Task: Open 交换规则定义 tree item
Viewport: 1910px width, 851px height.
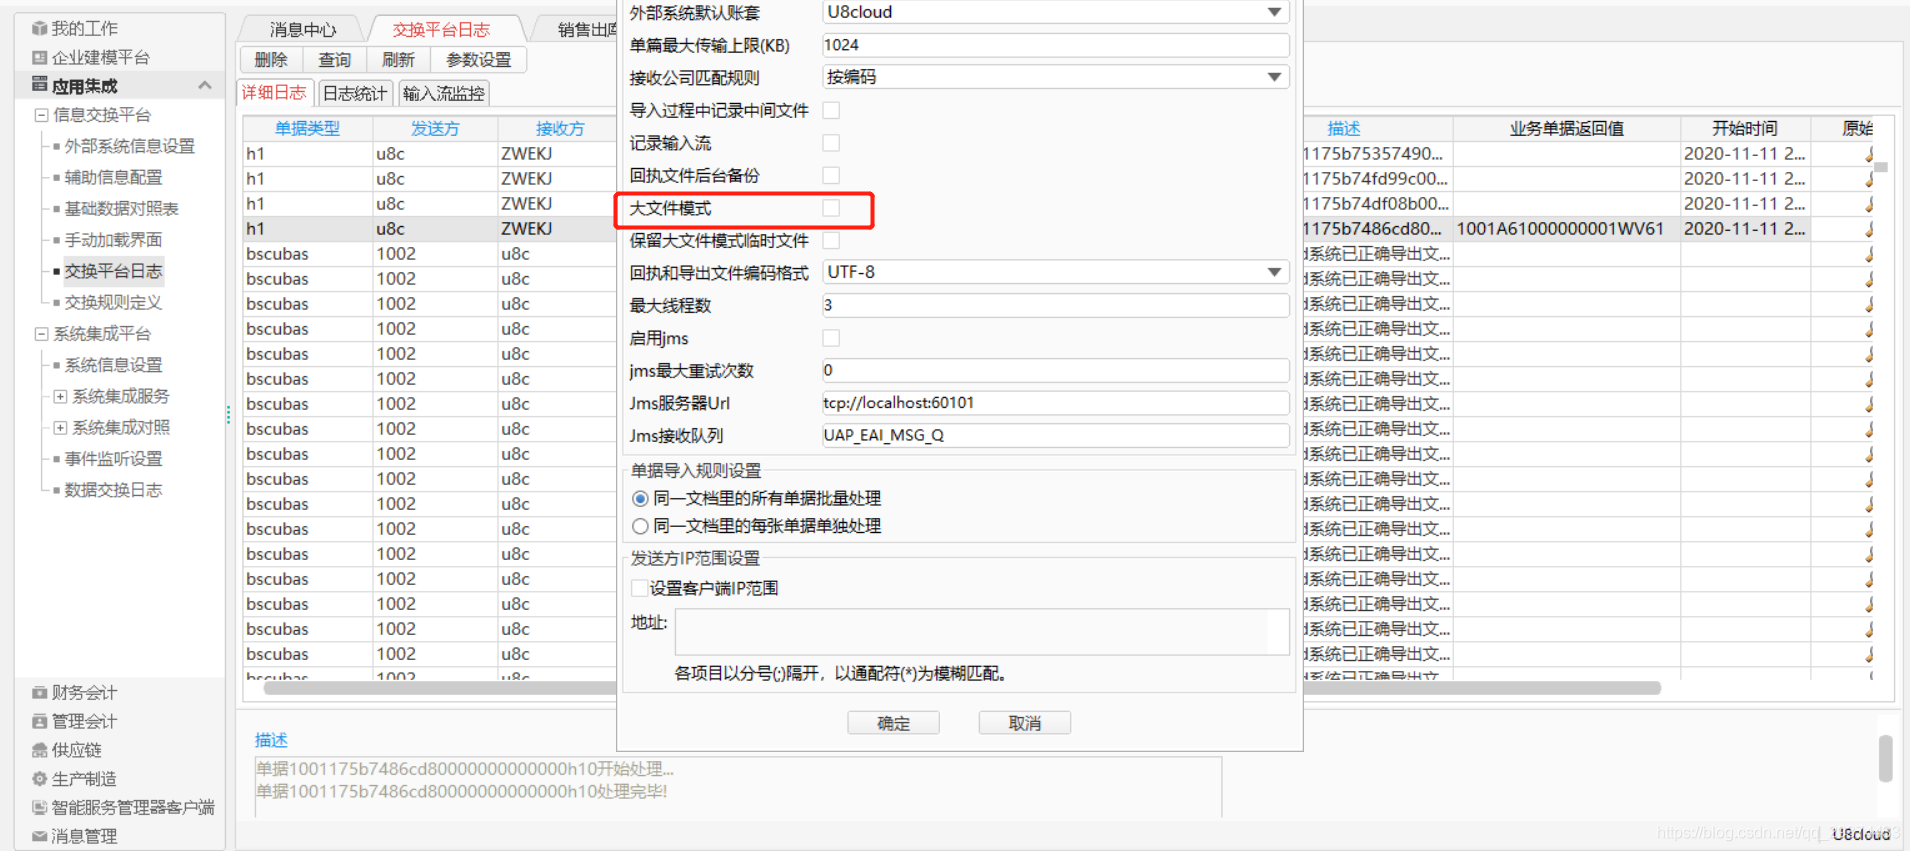Action: tap(113, 303)
